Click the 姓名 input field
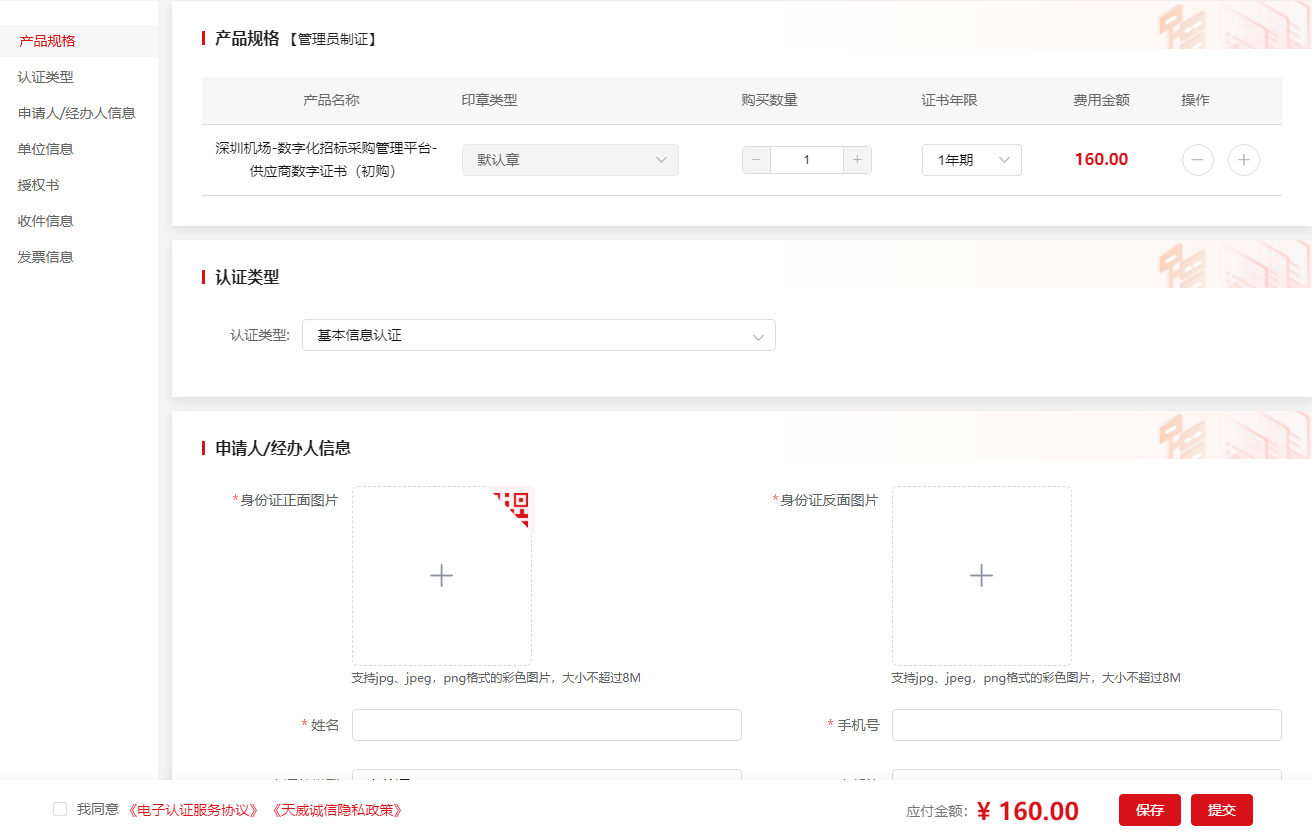This screenshot has width=1312, height=835. [546, 725]
